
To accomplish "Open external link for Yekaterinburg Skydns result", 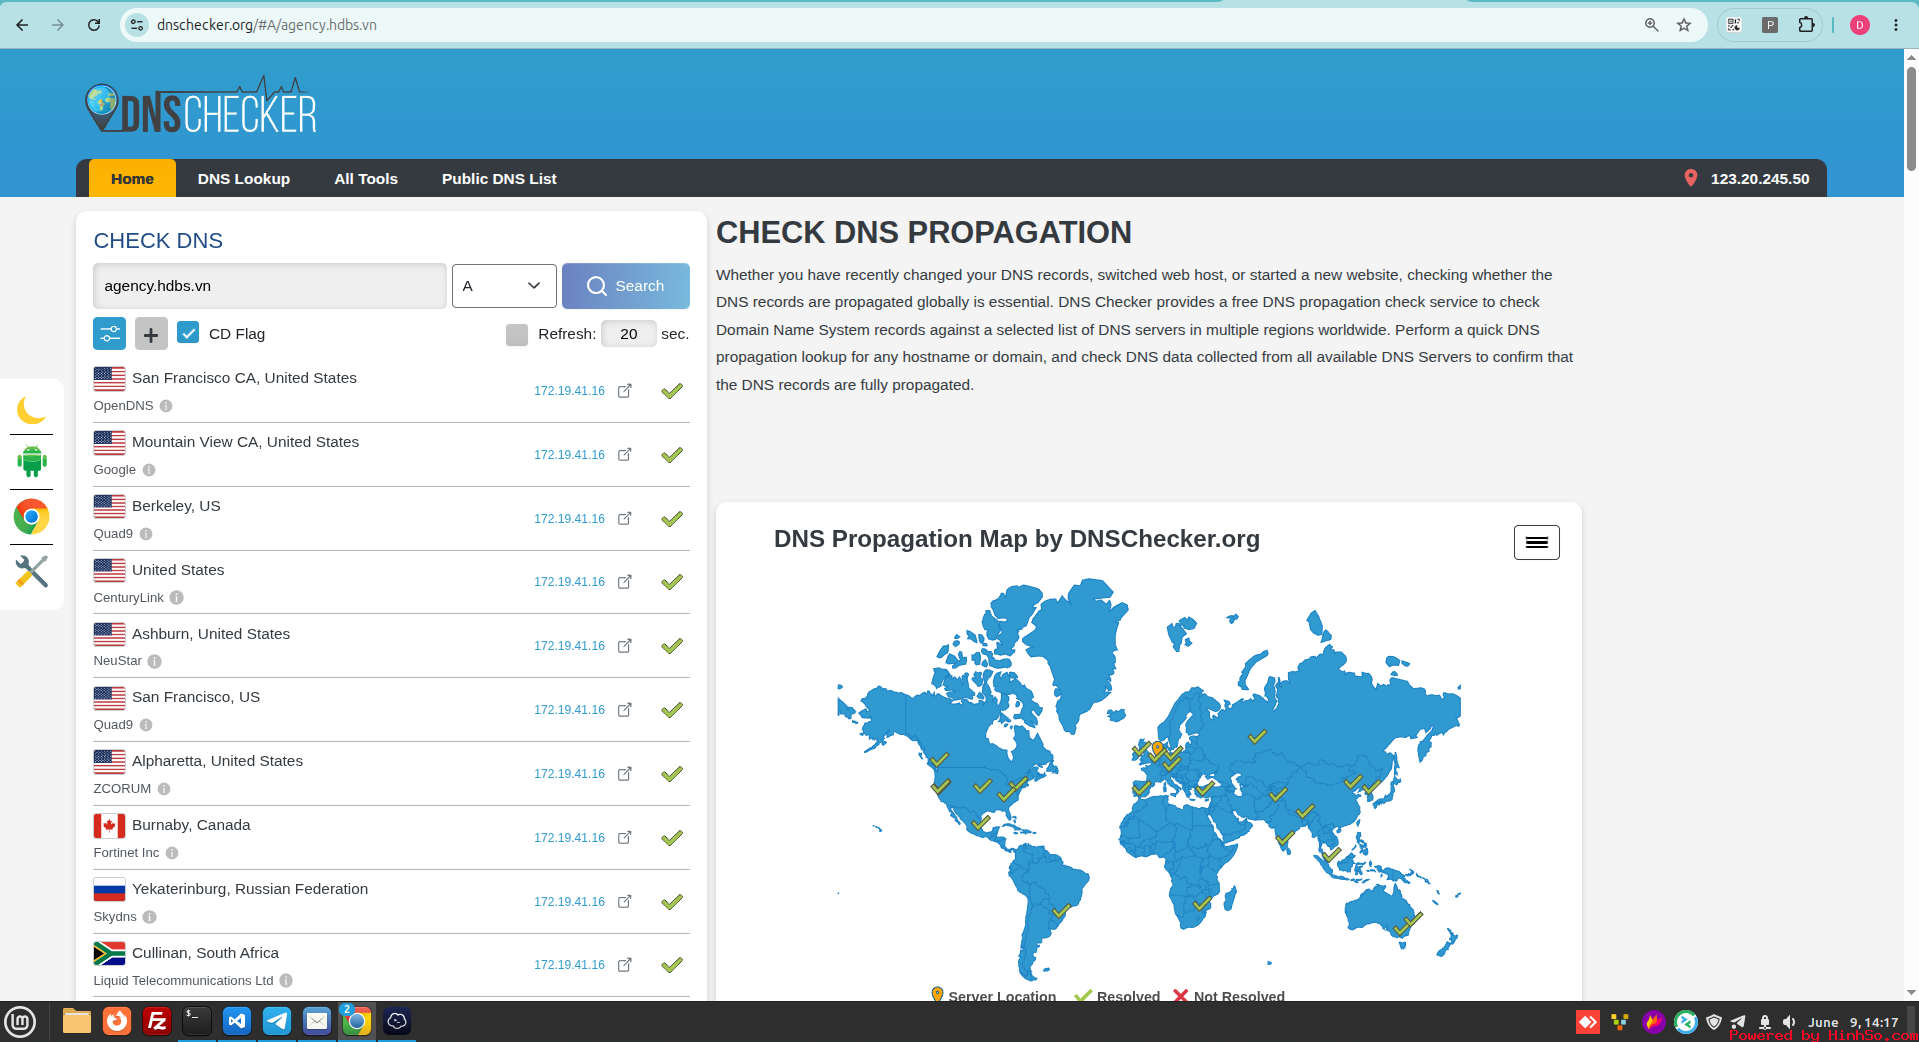I will pyautogui.click(x=625, y=902).
